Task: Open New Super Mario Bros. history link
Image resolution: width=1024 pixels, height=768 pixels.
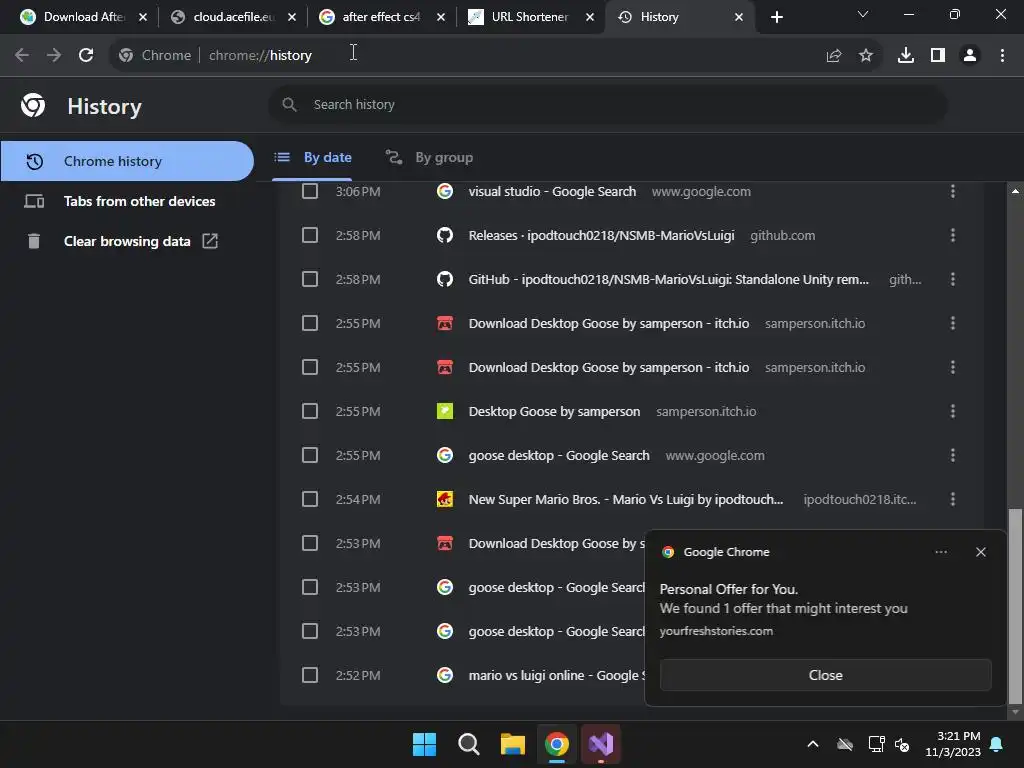Action: [626, 499]
